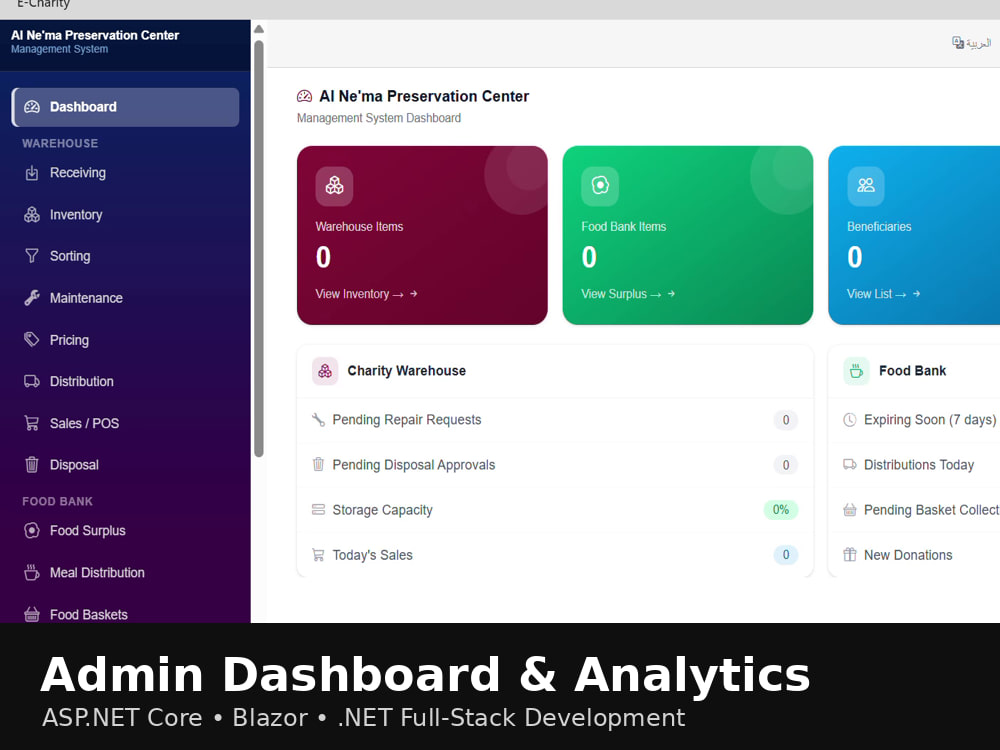The image size is (1000, 750).
Task: Click the clock icon beside Expiring Soon
Action: (x=849, y=420)
